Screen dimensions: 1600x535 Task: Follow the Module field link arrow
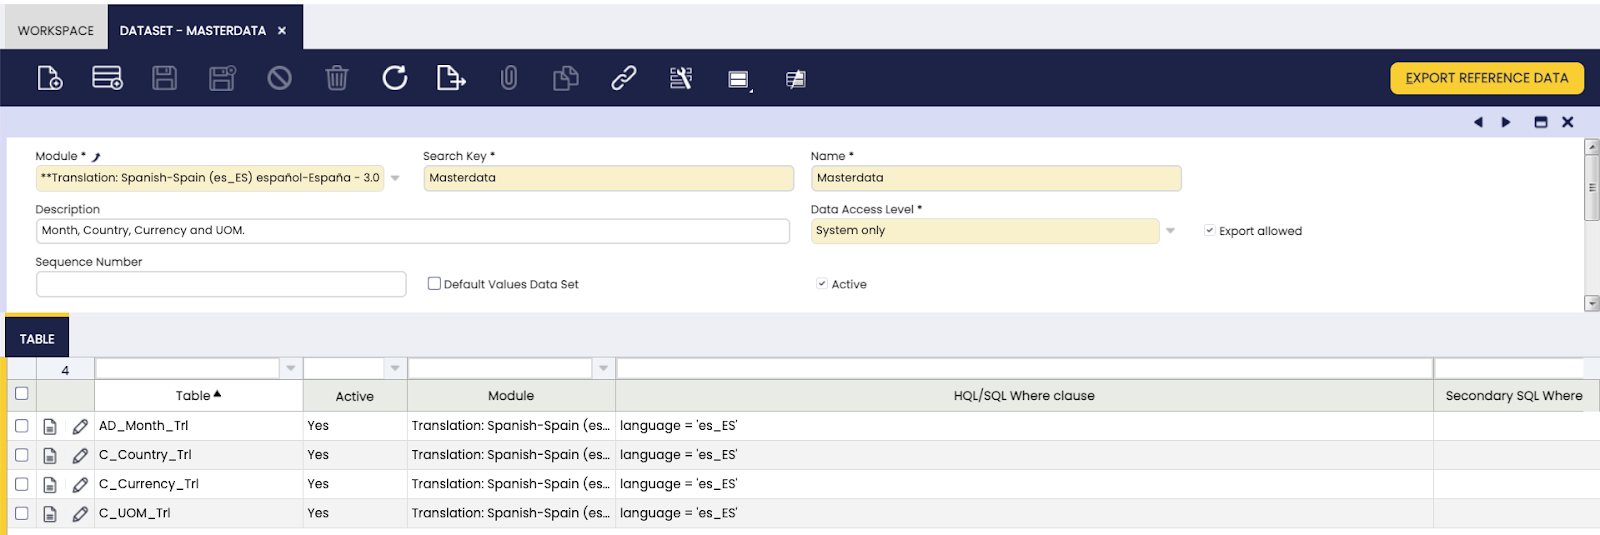pos(96,157)
